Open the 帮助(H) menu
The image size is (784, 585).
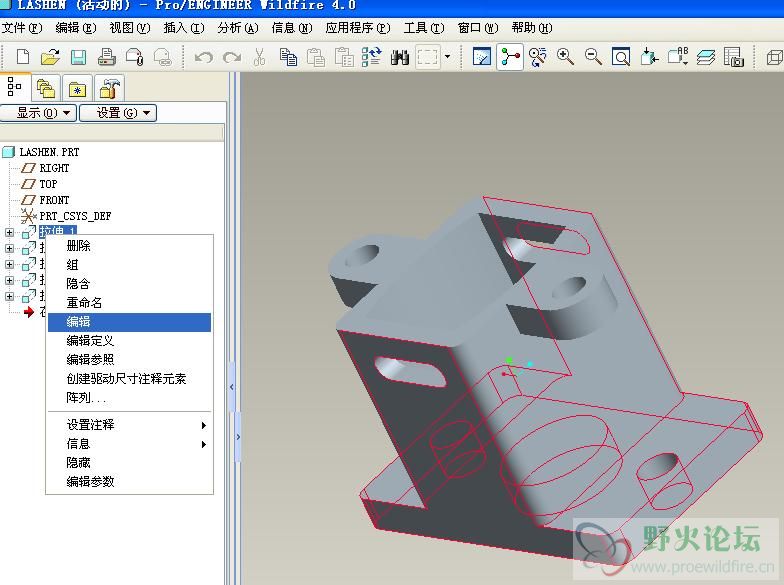[x=532, y=28]
